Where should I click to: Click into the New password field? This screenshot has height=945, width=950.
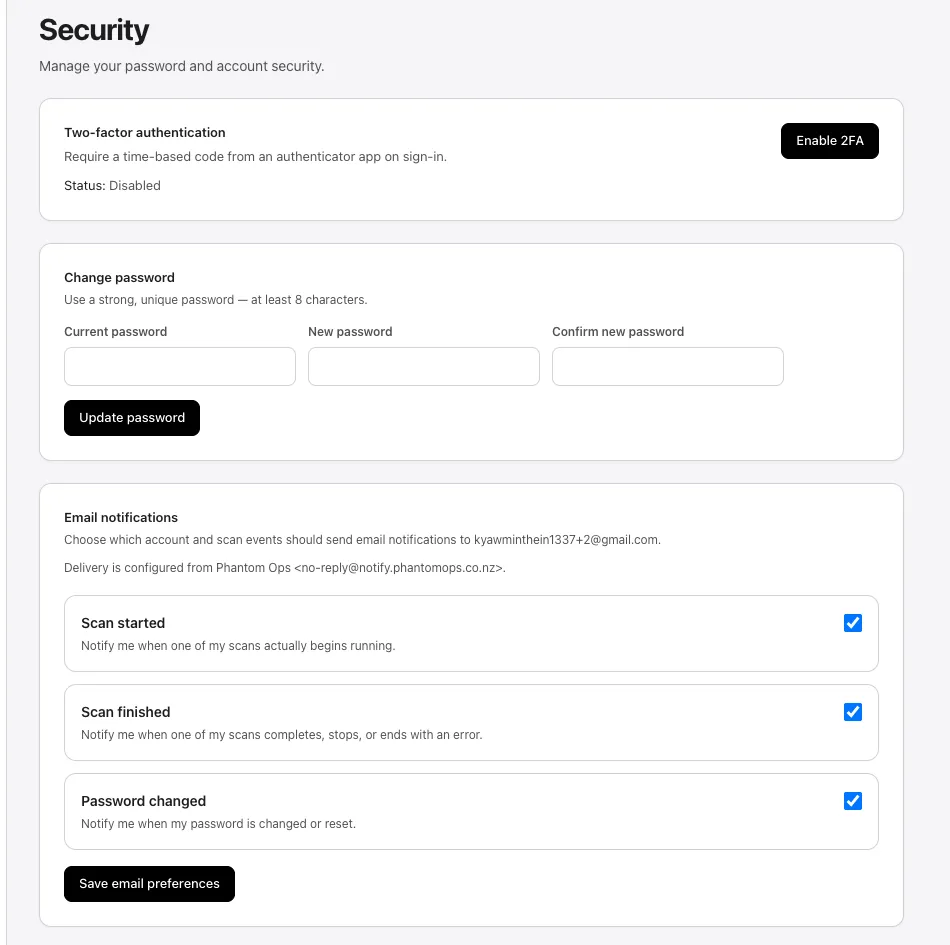[x=423, y=366]
